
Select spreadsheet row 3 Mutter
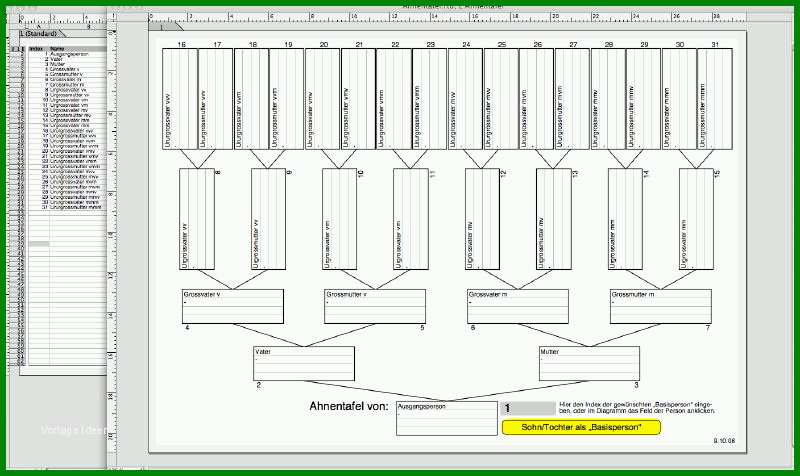[x=67, y=64]
